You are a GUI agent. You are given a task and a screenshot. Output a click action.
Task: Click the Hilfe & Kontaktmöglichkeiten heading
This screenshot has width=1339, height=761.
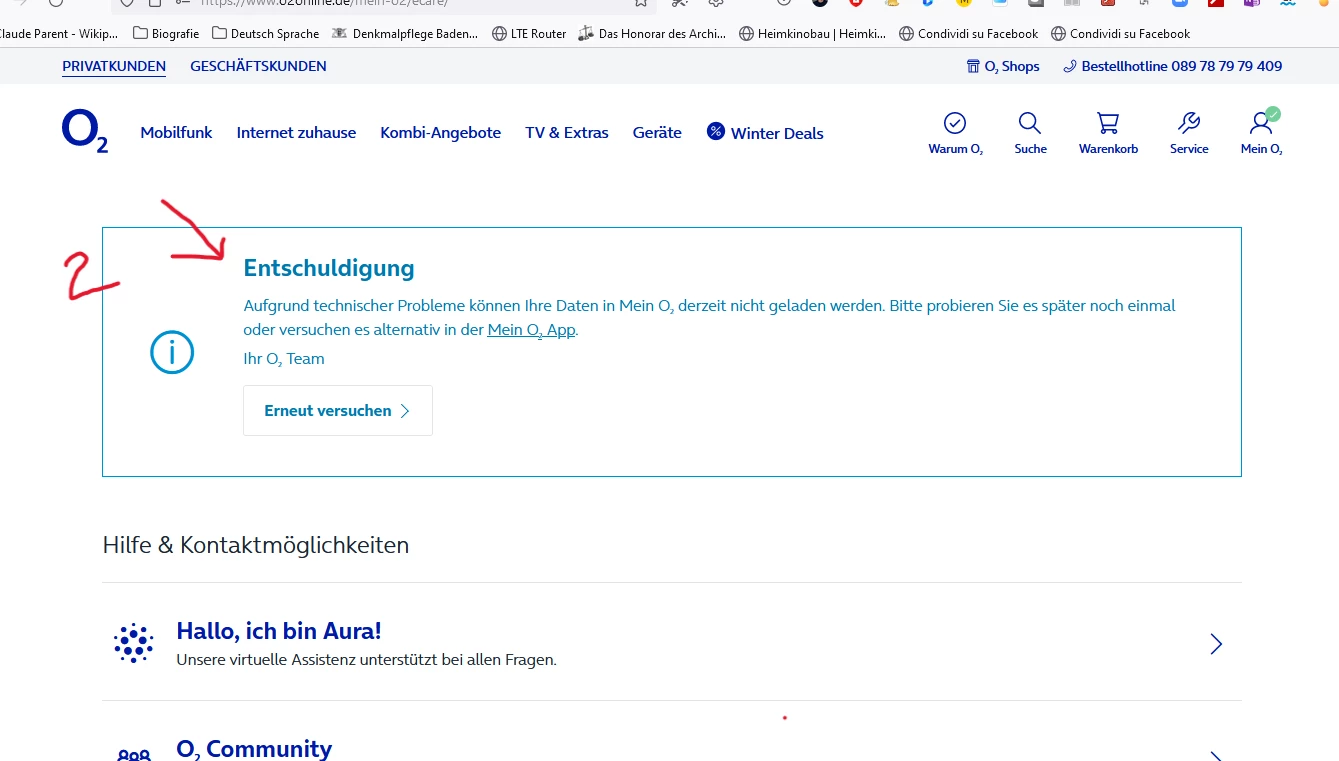[x=256, y=545]
